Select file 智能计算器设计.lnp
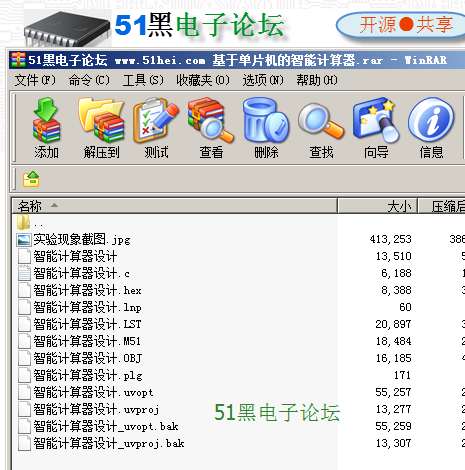Screen dimensions: 465x470 (87, 307)
